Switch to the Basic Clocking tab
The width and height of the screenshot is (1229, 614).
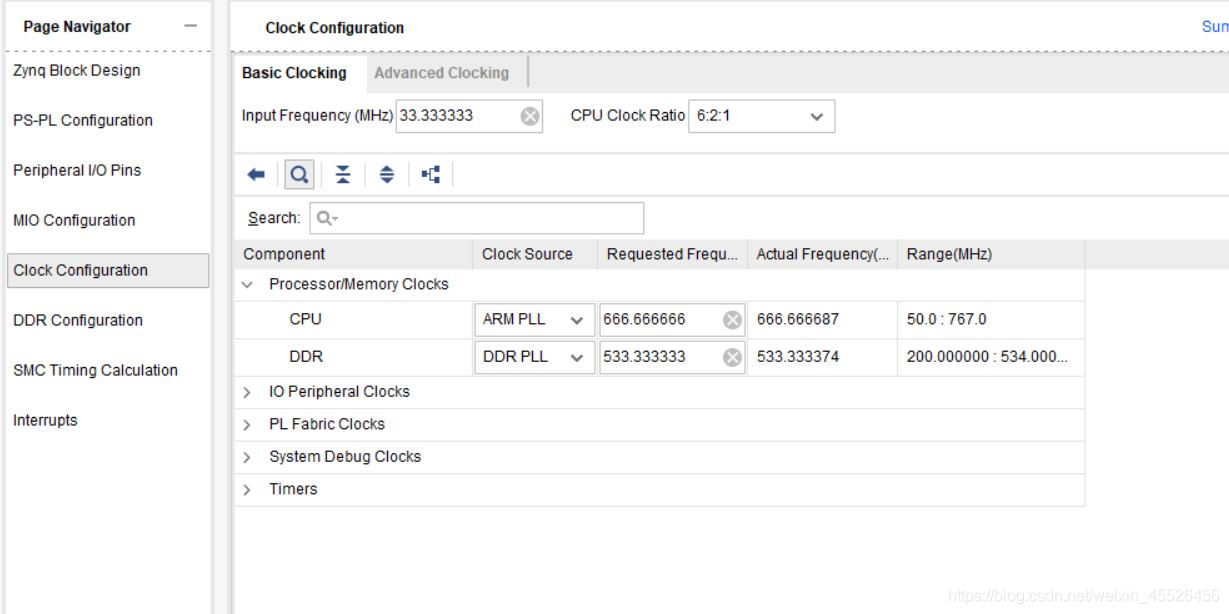tap(295, 73)
